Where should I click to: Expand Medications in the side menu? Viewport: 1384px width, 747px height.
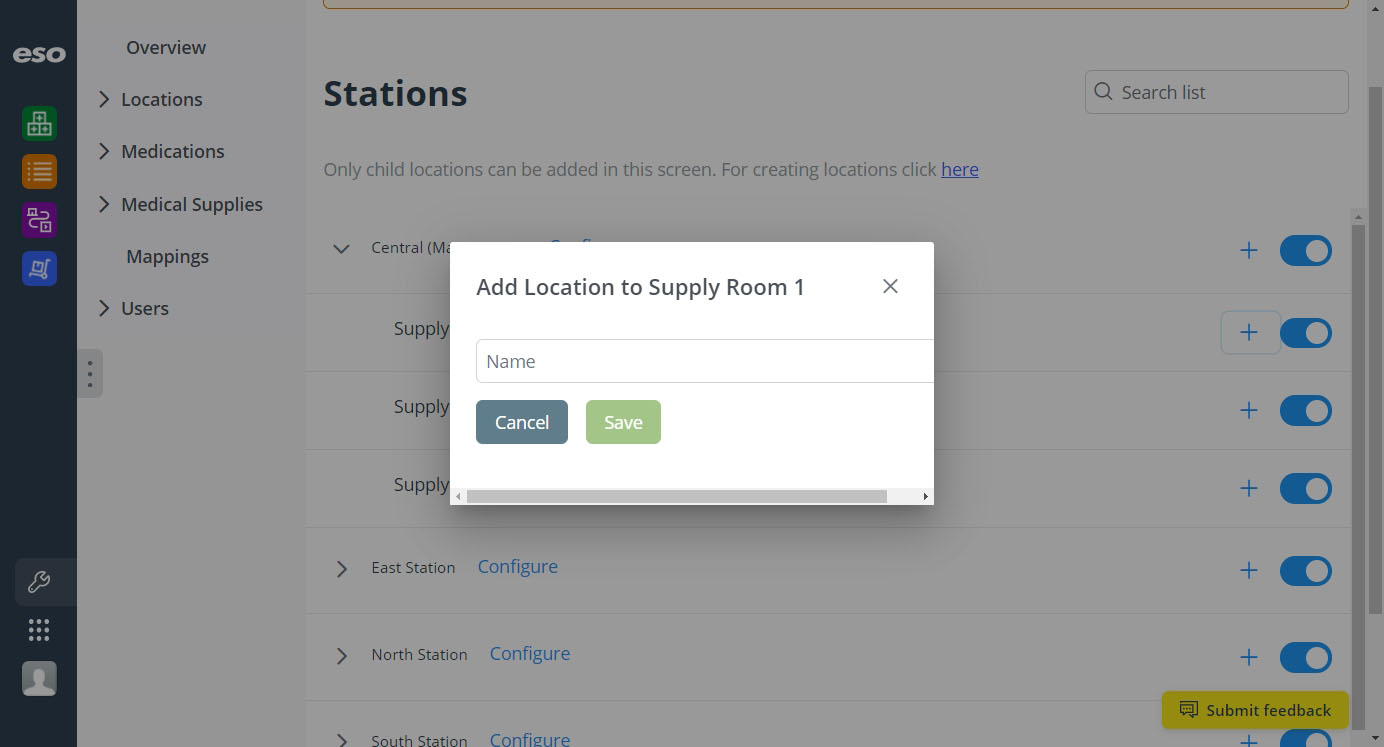coord(104,151)
